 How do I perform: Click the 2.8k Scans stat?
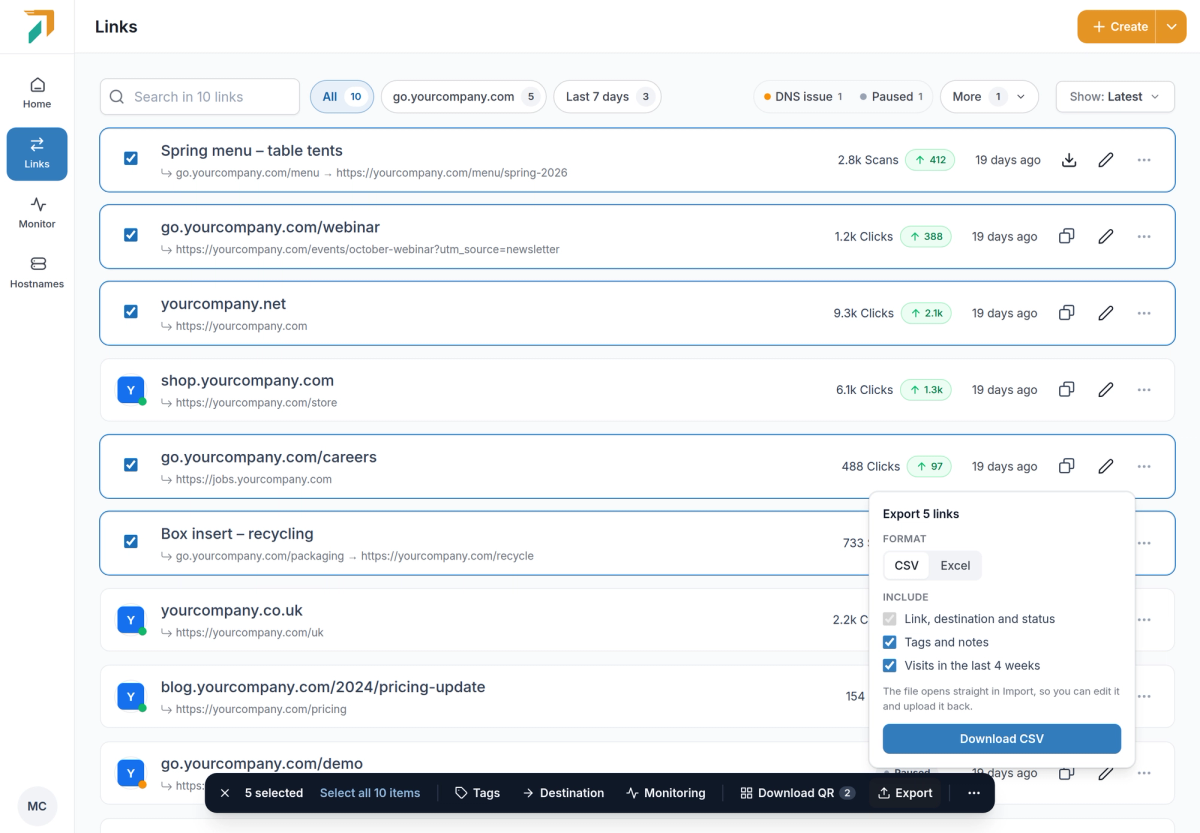(x=868, y=160)
